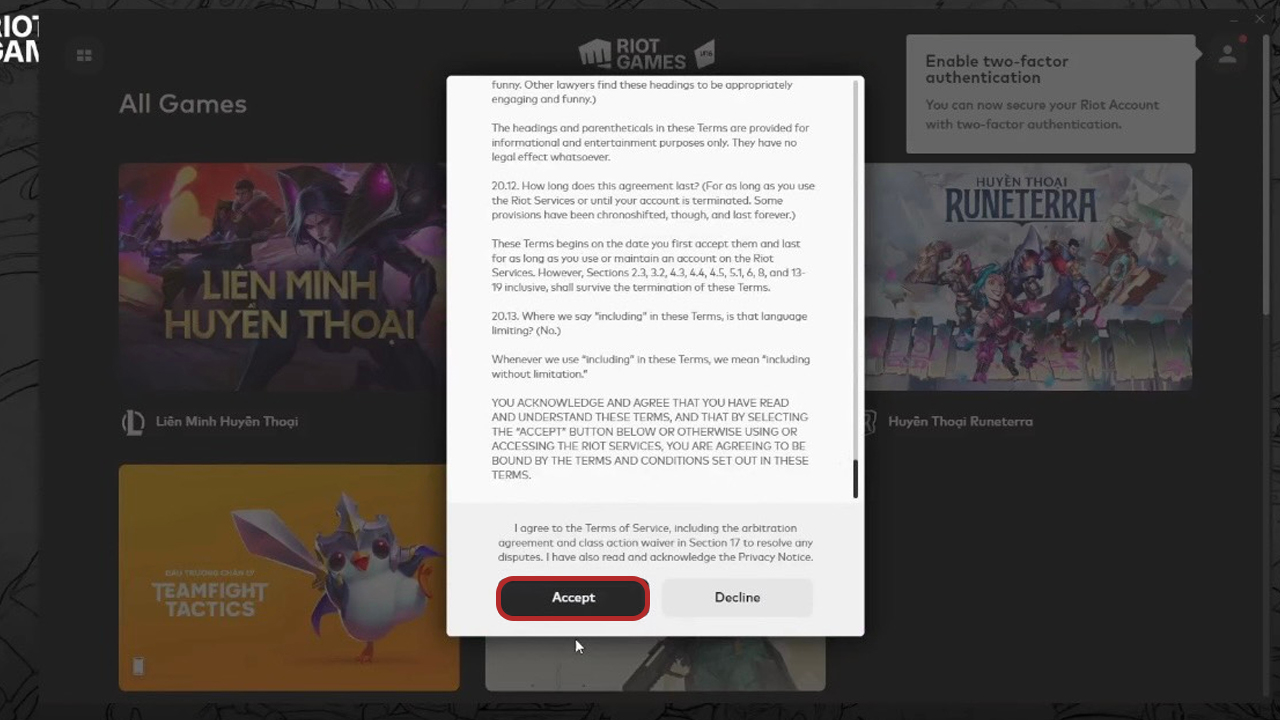Click the mobile device icon on Teamfight Tactics card
Screen dimensions: 1280x720
click(138, 666)
